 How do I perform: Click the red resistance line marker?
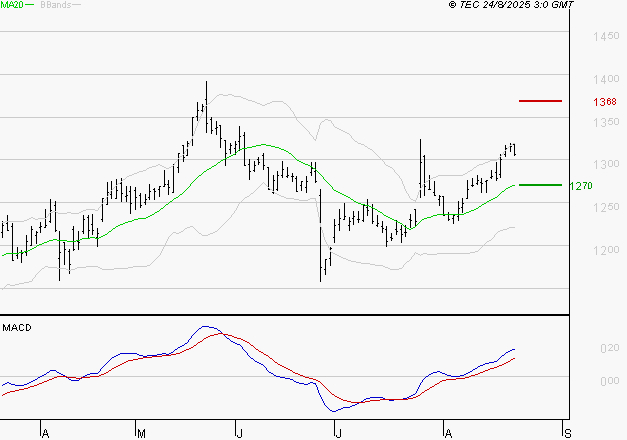pos(540,101)
